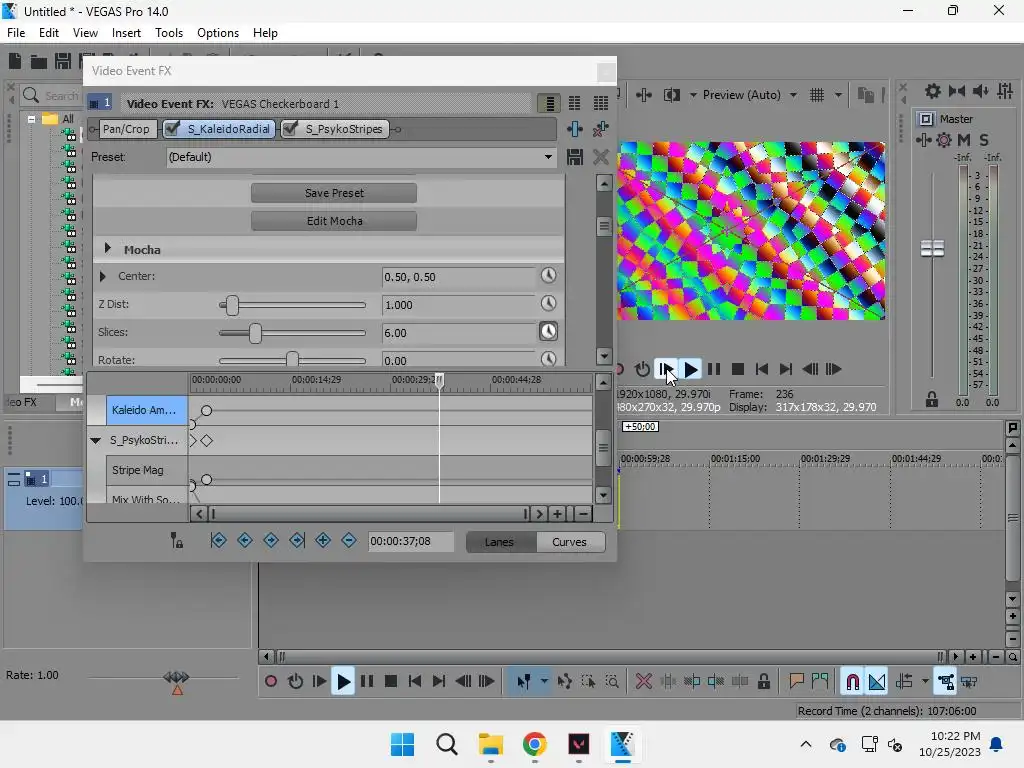1024x768 pixels.
Task: Click Record in the main transport bar
Action: (x=270, y=681)
